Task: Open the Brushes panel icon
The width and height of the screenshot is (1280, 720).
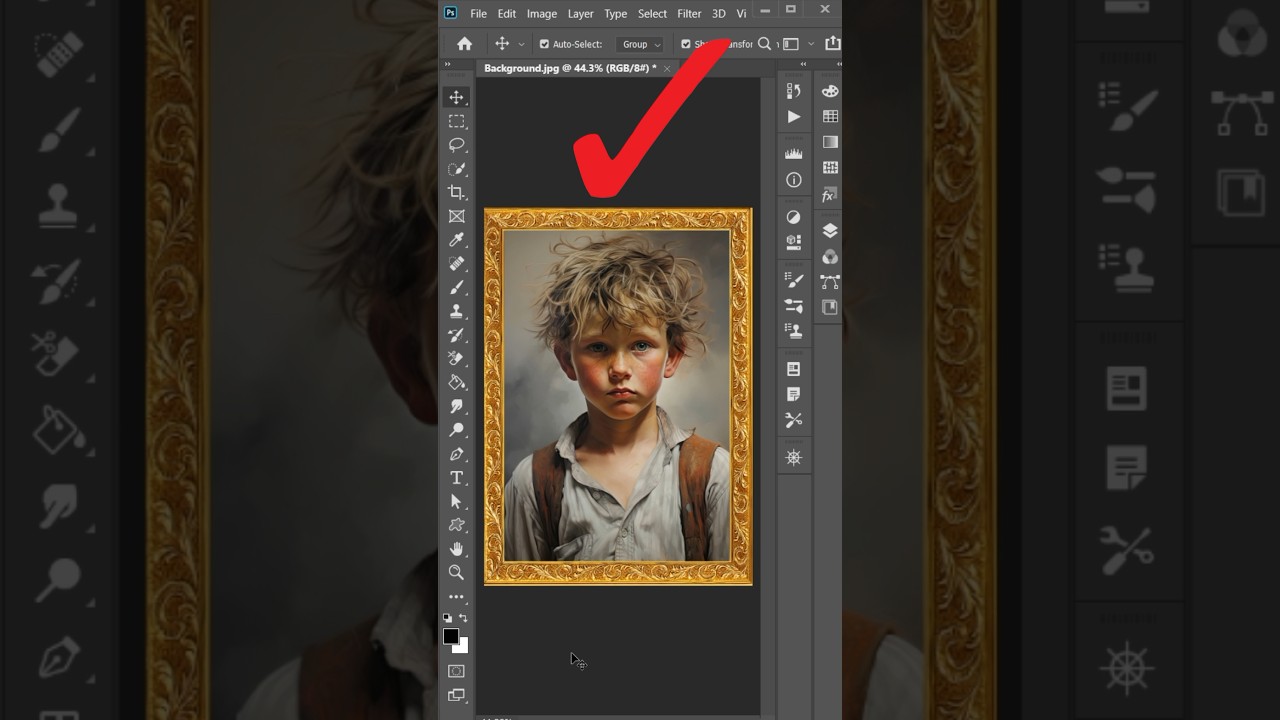Action: coord(794,305)
